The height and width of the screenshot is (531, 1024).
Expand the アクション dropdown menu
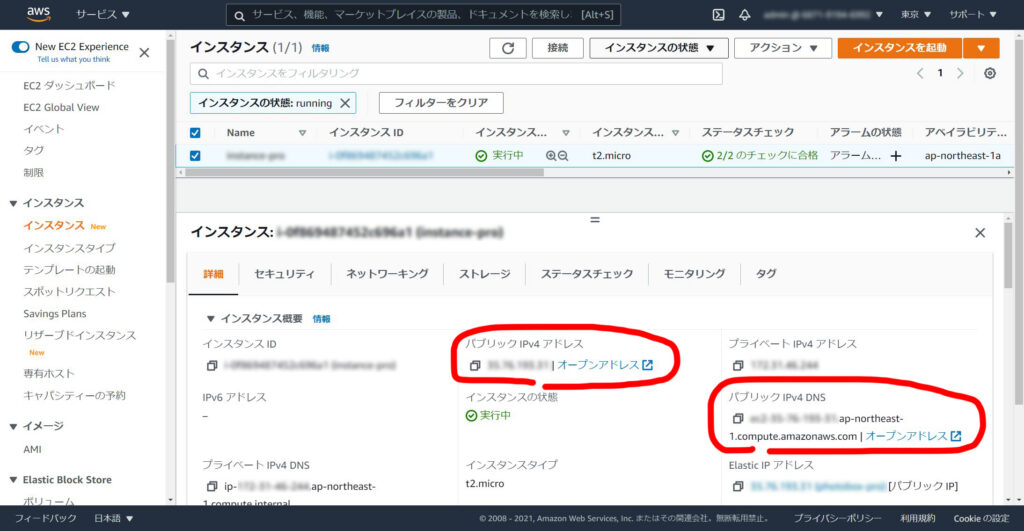pos(782,48)
